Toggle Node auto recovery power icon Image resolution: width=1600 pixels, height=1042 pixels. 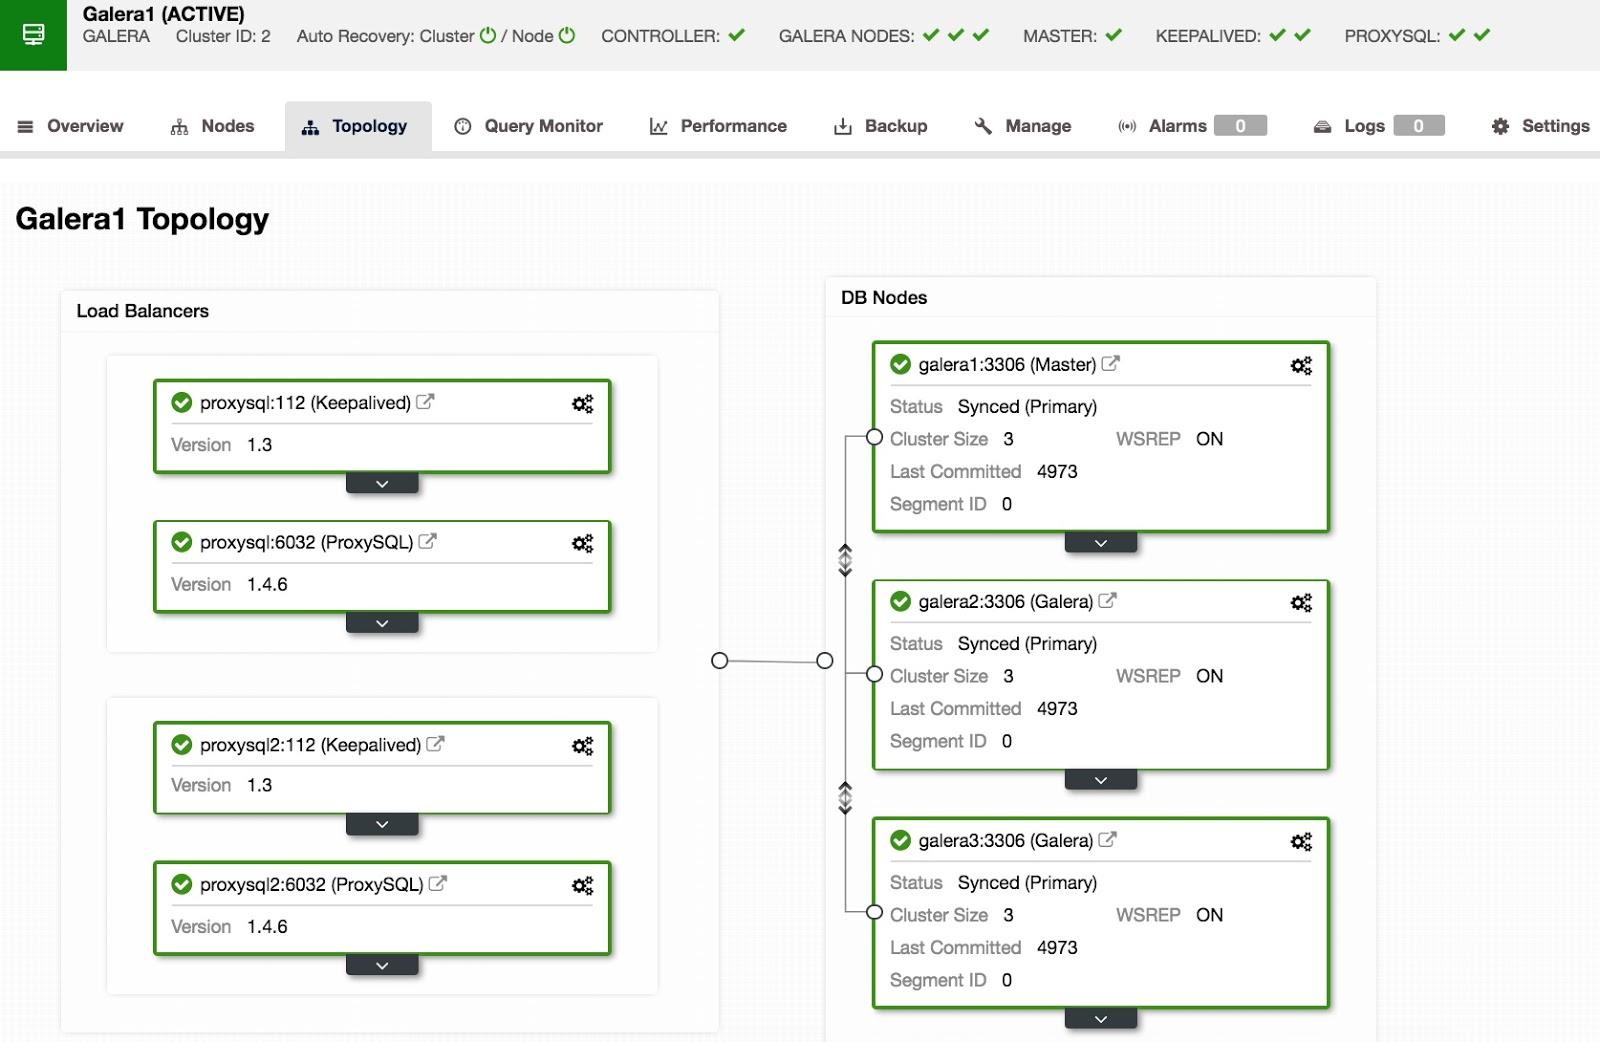[567, 35]
